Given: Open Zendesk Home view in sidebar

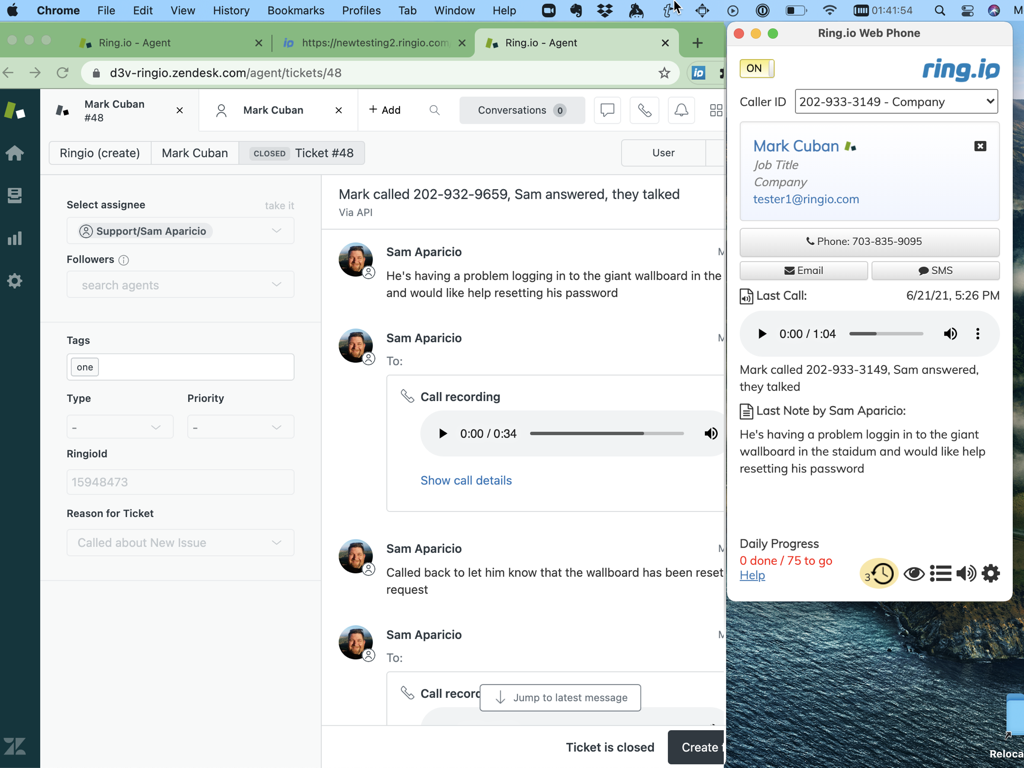Looking at the screenshot, I should tap(15, 153).
